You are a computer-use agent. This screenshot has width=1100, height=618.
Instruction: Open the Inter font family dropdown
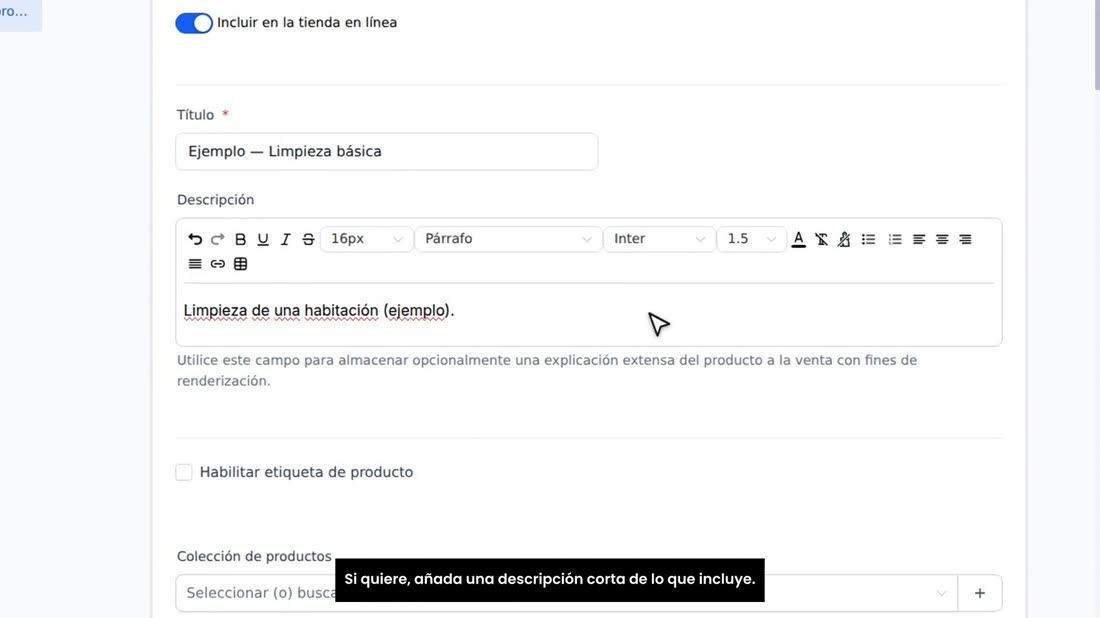(x=659, y=239)
